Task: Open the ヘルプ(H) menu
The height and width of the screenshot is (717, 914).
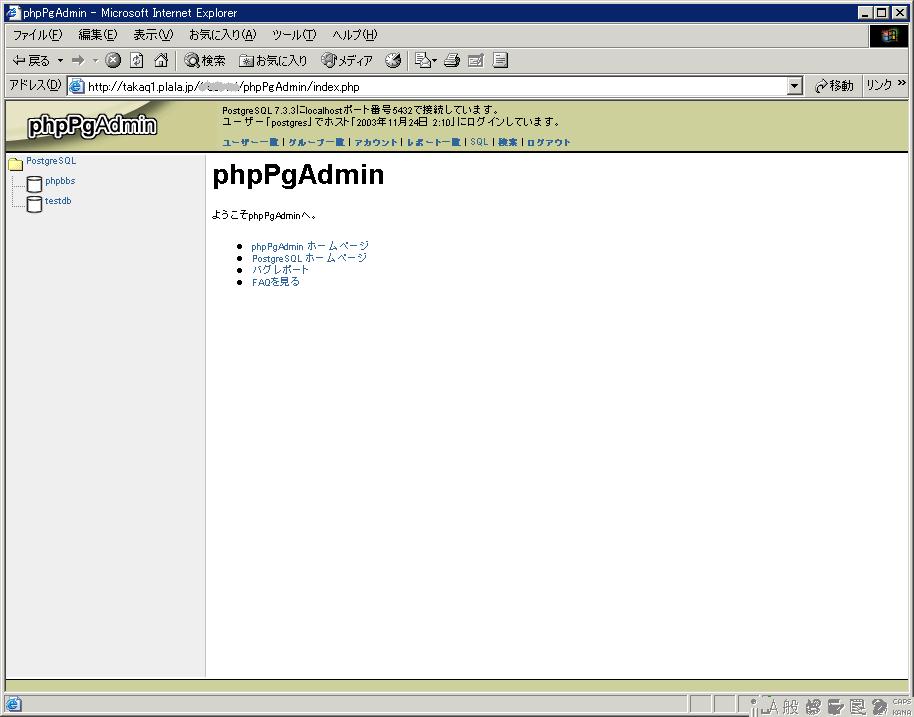Action: (x=355, y=35)
